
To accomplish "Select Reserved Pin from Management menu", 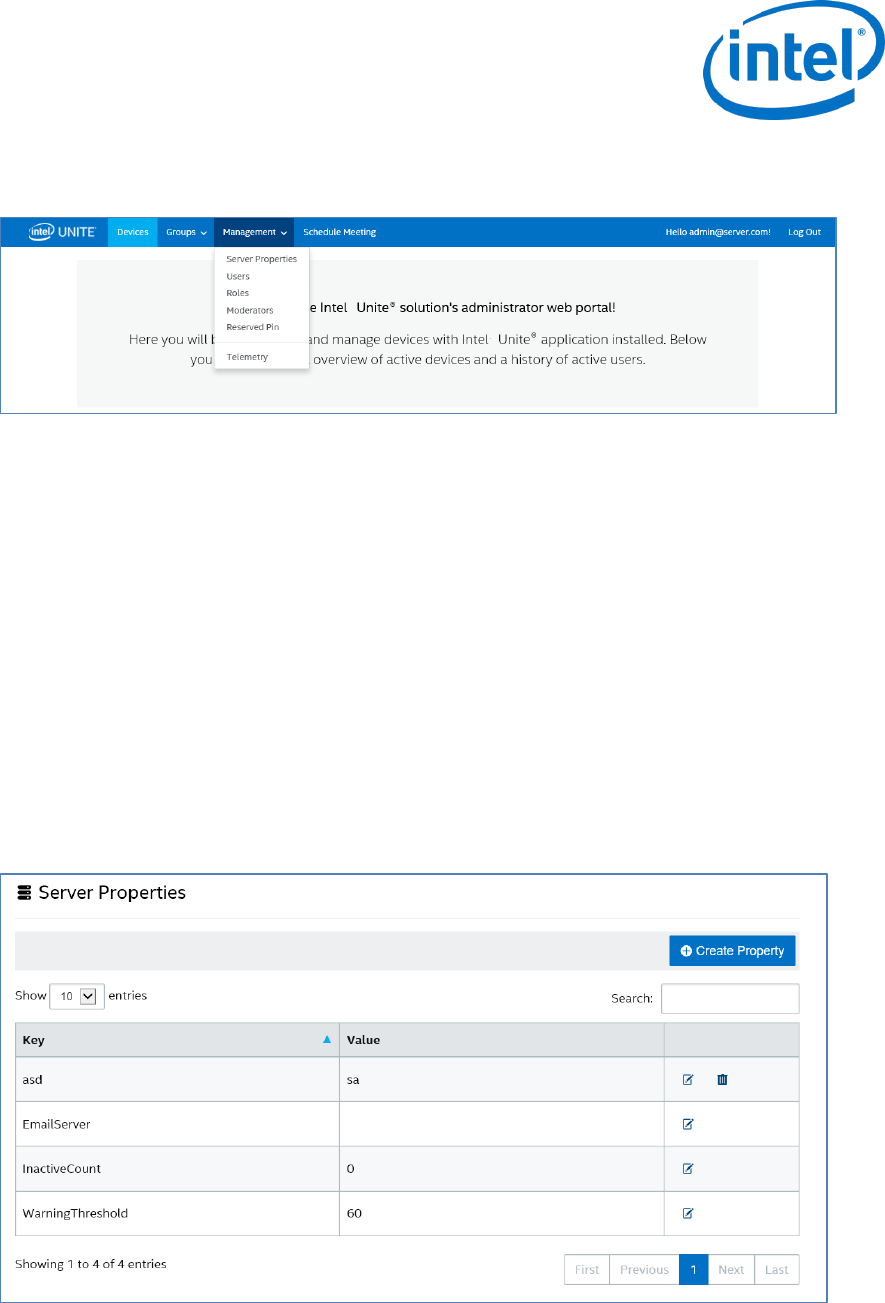I will pyautogui.click(x=252, y=326).
